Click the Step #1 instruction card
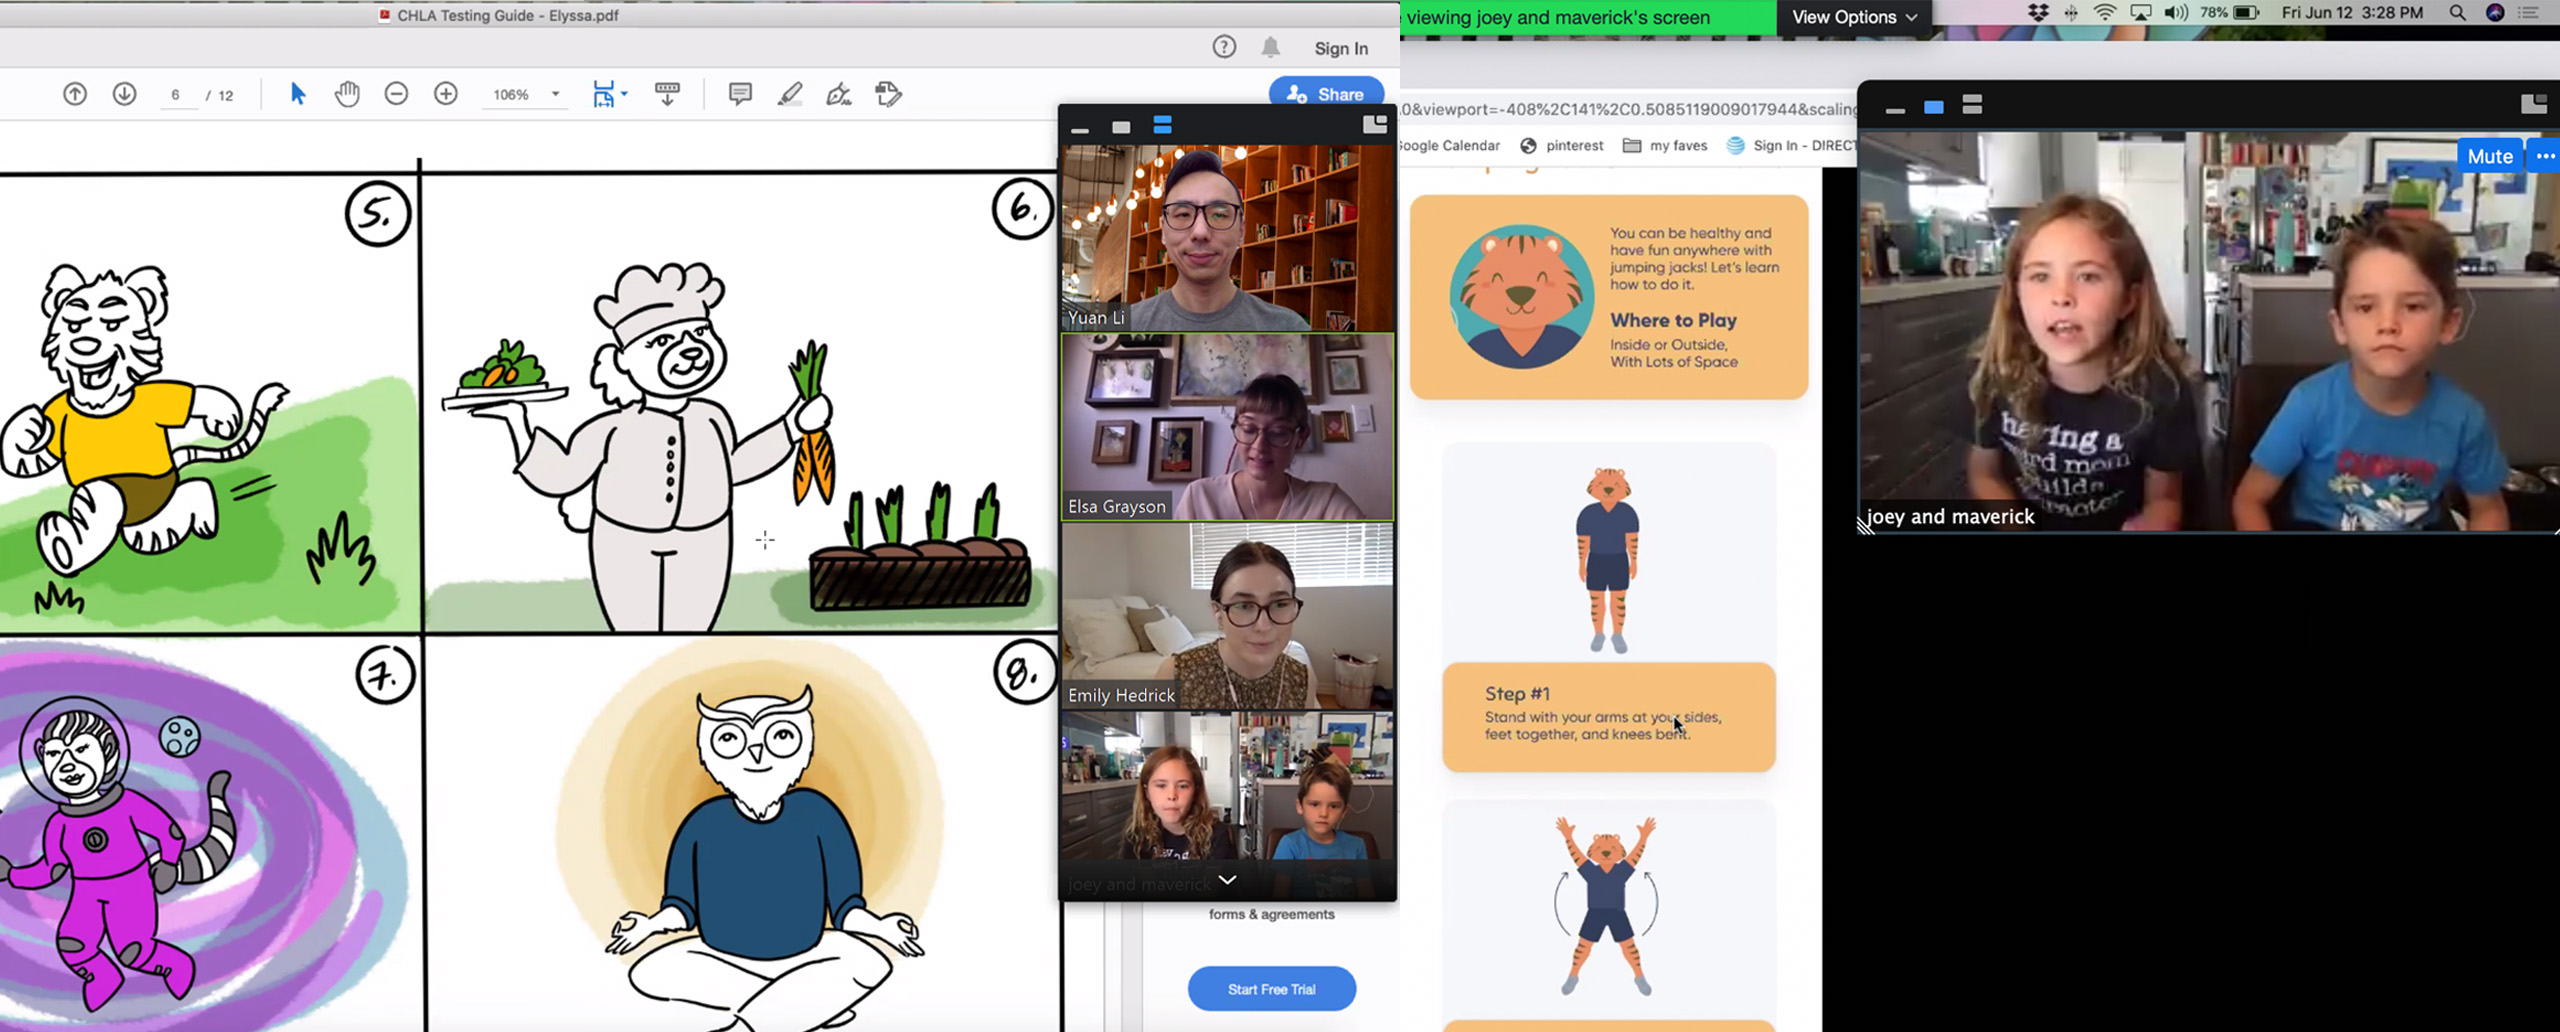The width and height of the screenshot is (2560, 1032). pos(1609,716)
